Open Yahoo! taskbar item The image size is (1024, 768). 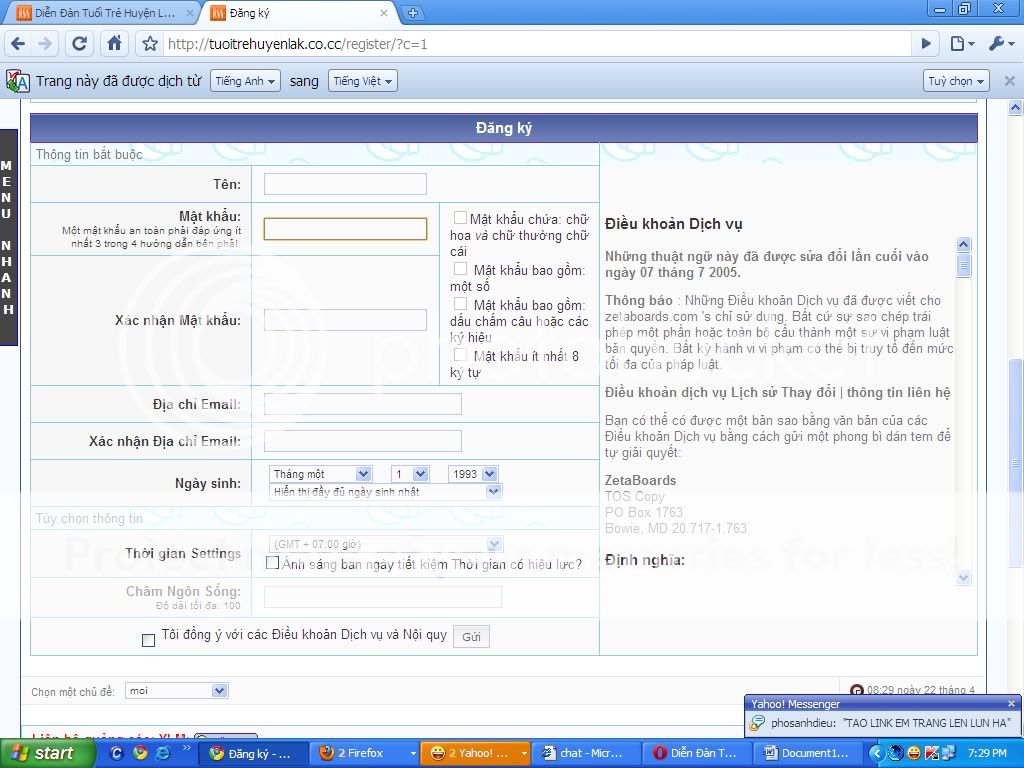point(473,753)
